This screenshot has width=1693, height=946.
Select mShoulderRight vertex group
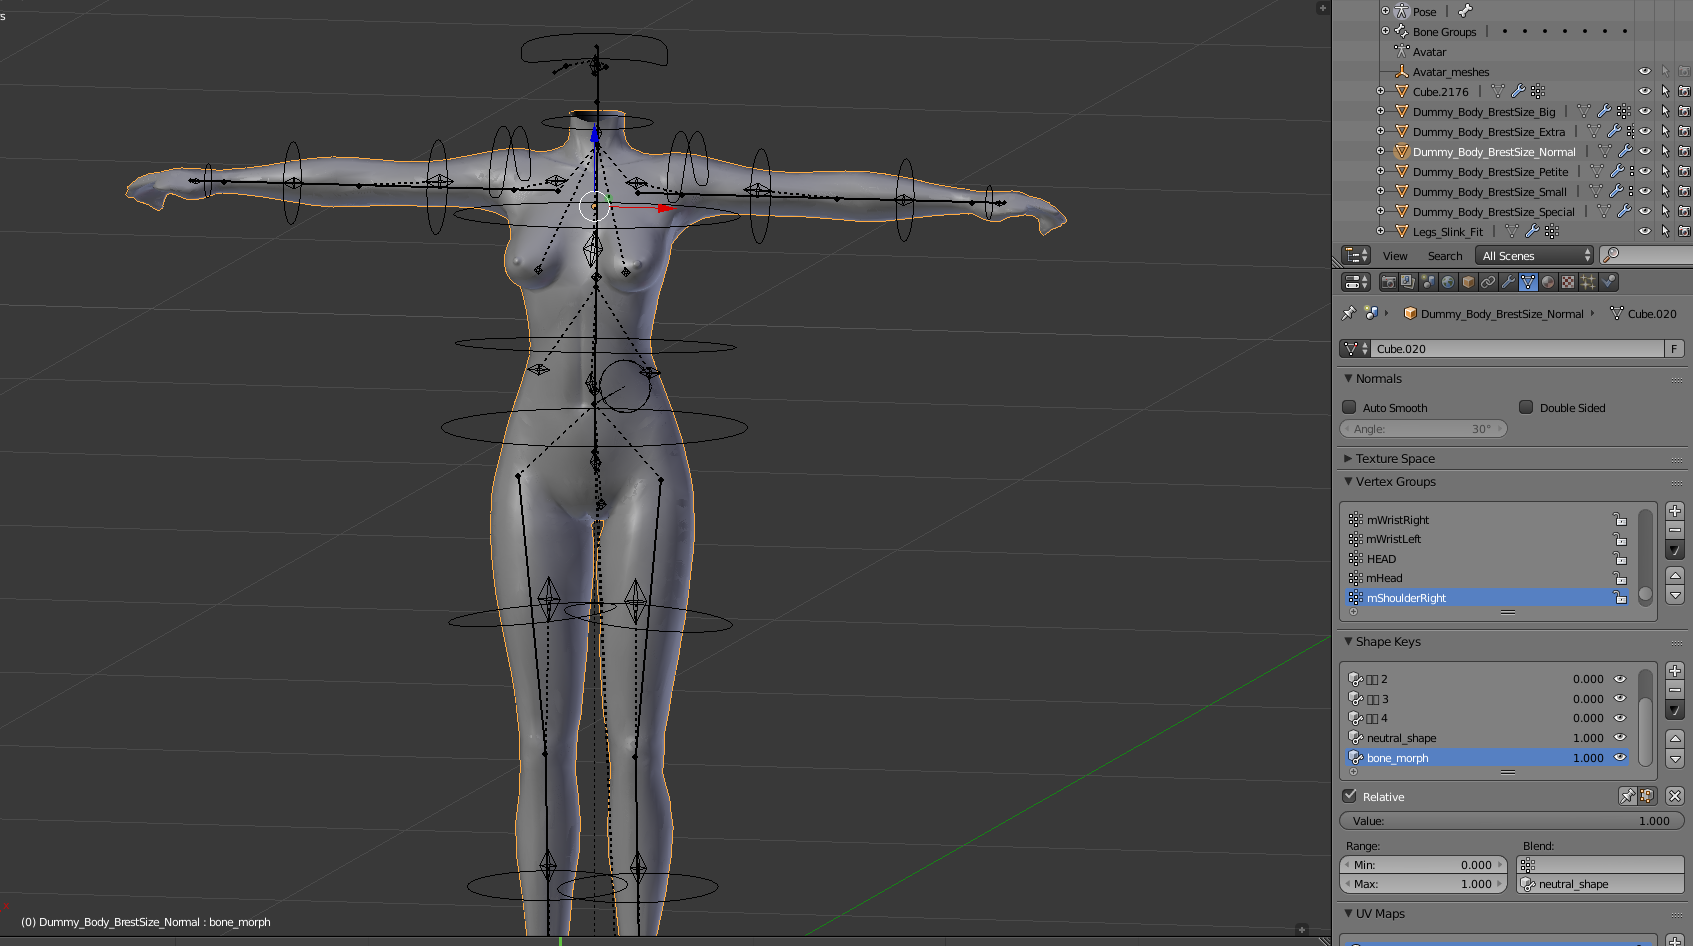(1487, 597)
